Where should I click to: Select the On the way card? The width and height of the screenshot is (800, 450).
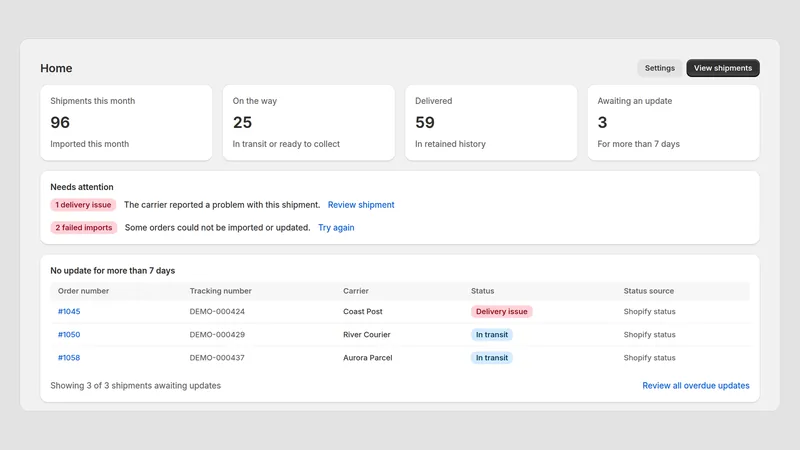(309, 122)
